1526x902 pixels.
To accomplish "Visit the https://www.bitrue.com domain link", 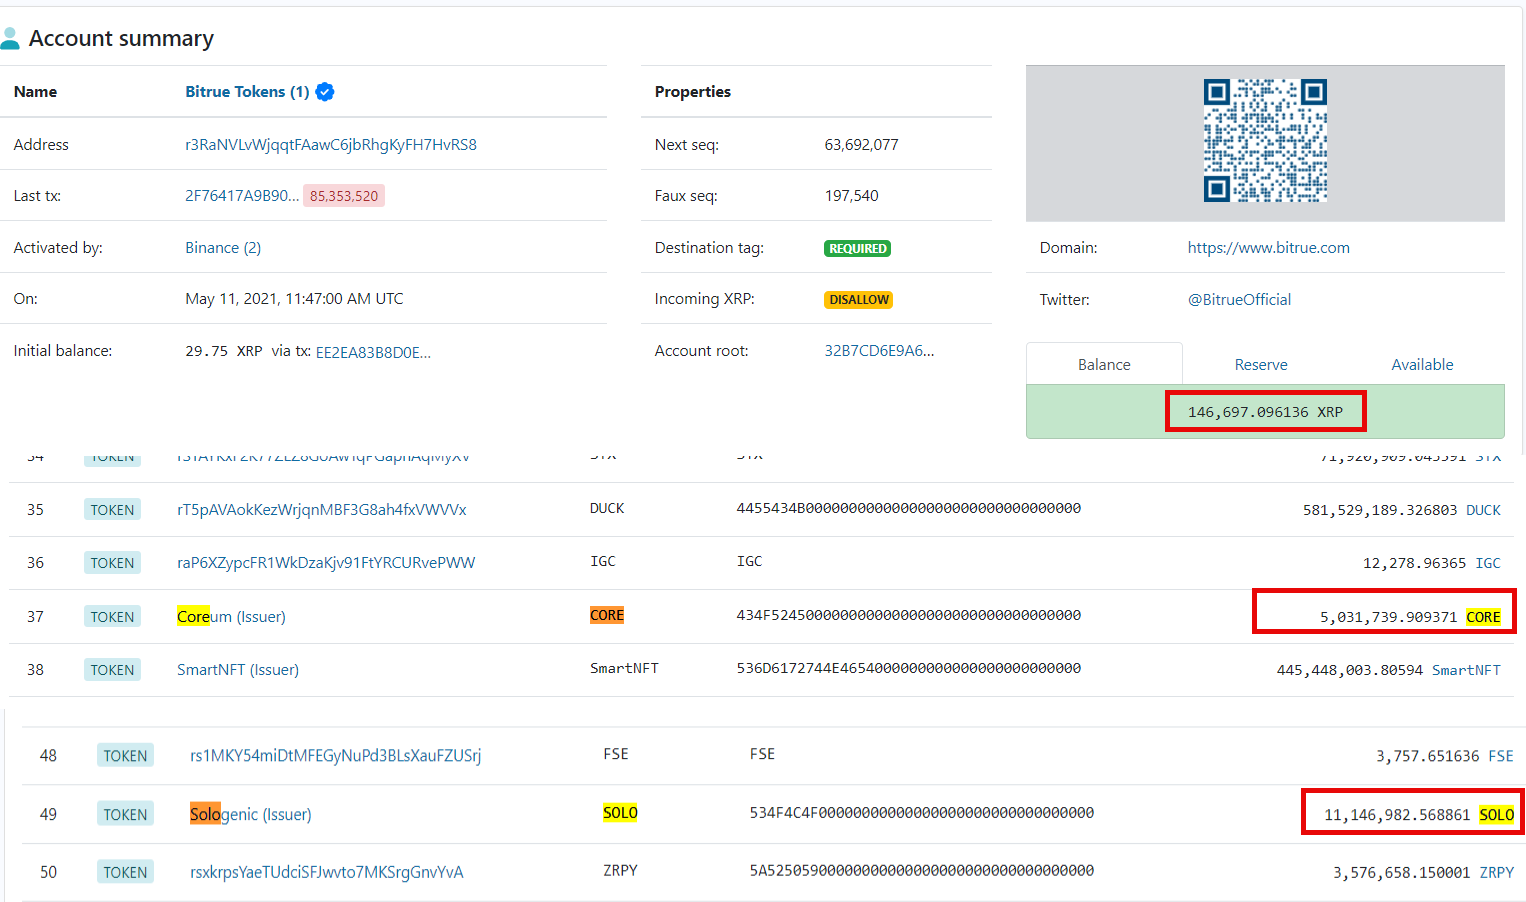I will (1268, 248).
